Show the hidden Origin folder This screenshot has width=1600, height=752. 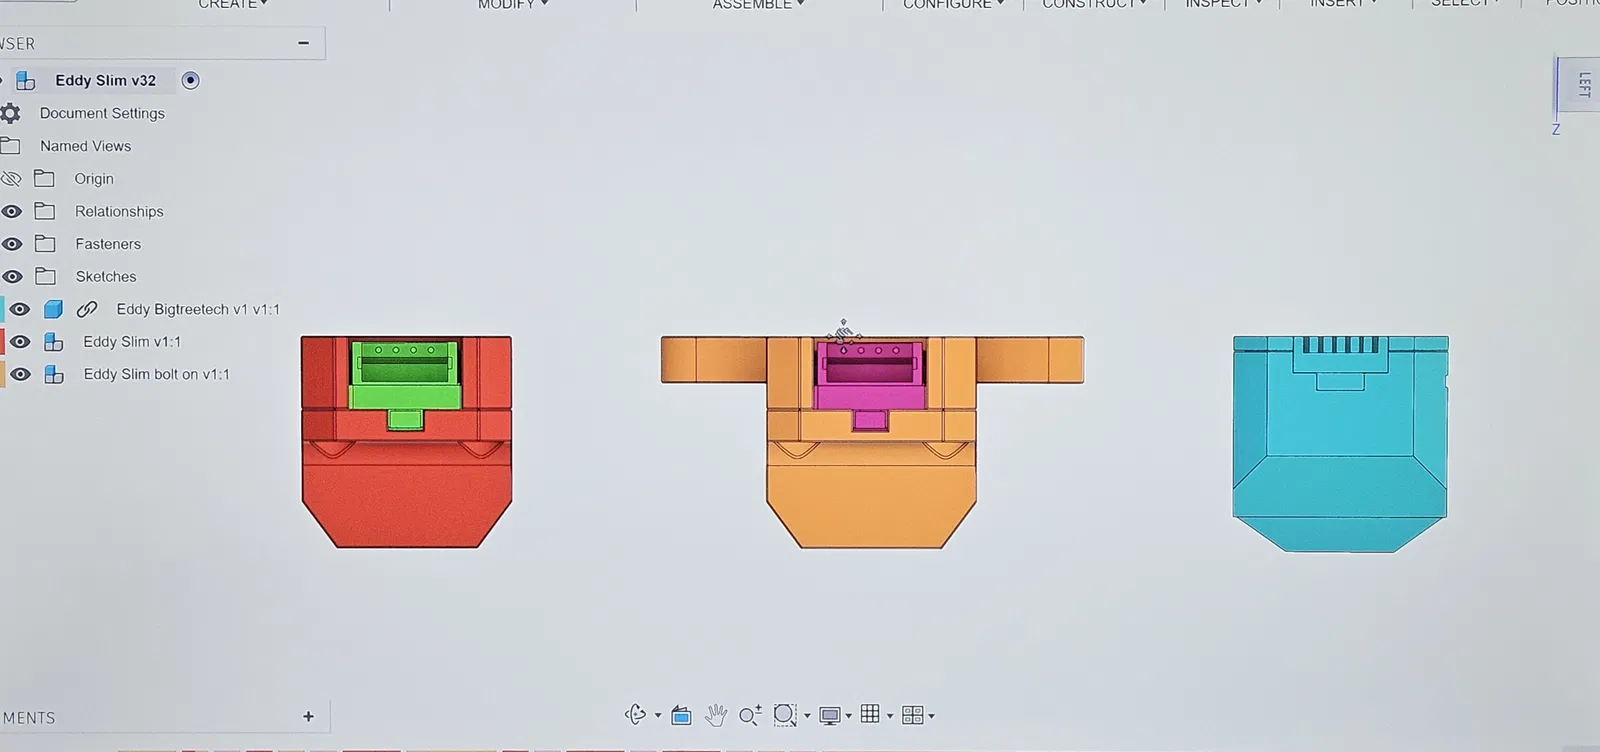[11, 179]
